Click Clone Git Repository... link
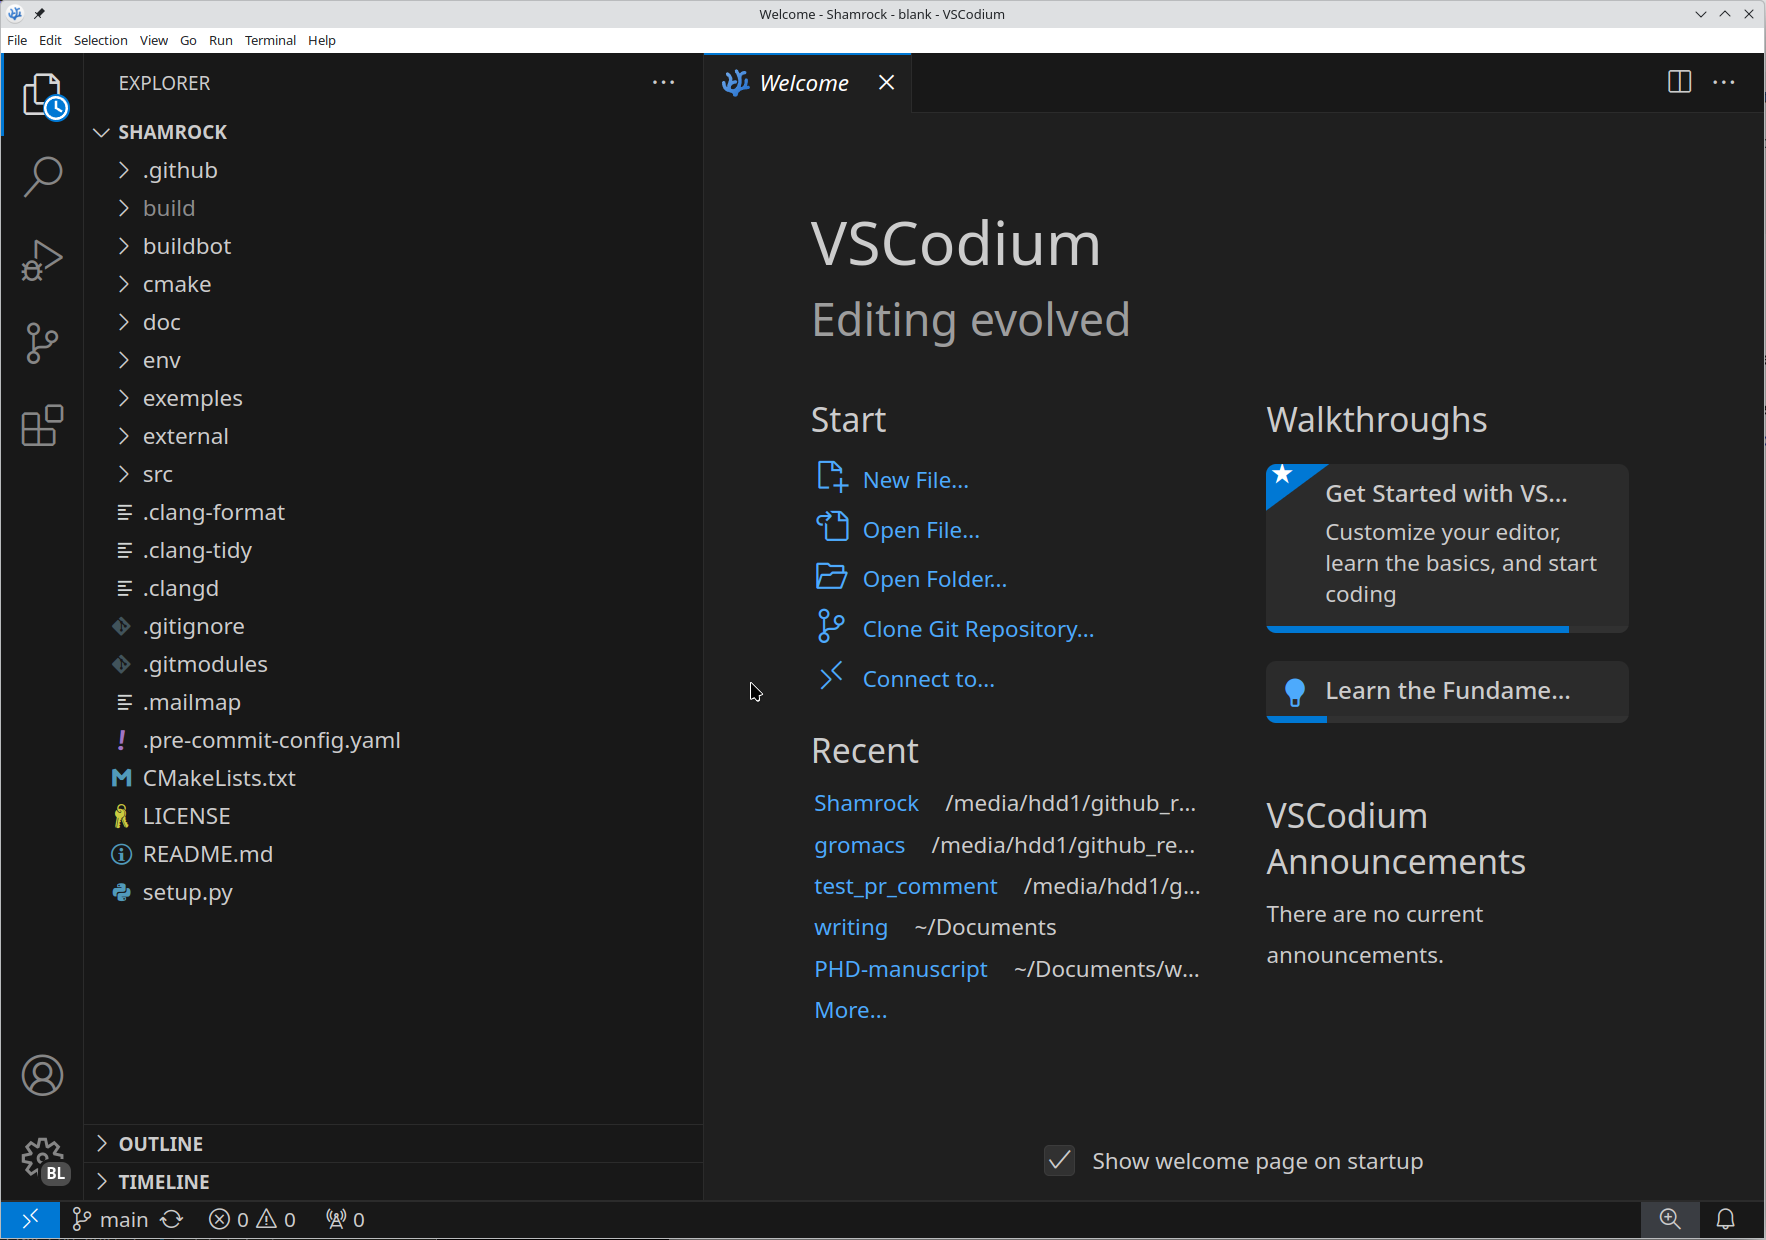1766x1240 pixels. pyautogui.click(x=978, y=629)
